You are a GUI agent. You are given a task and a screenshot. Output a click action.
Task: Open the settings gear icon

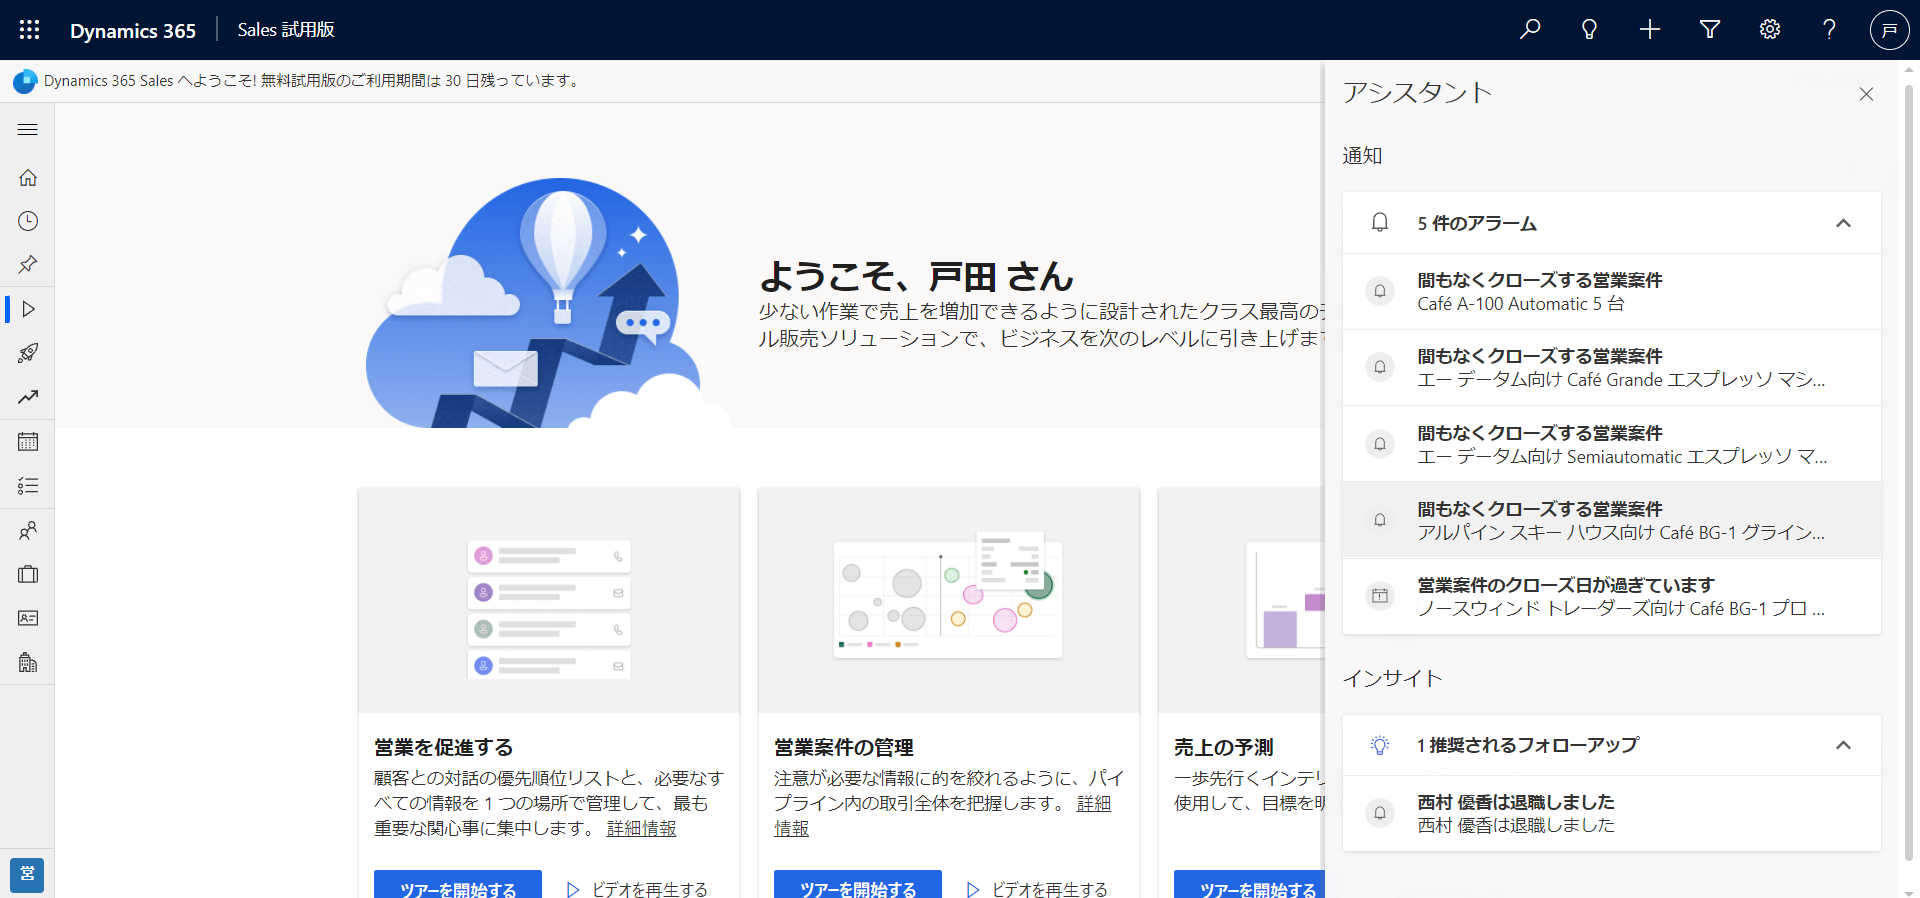point(1770,30)
